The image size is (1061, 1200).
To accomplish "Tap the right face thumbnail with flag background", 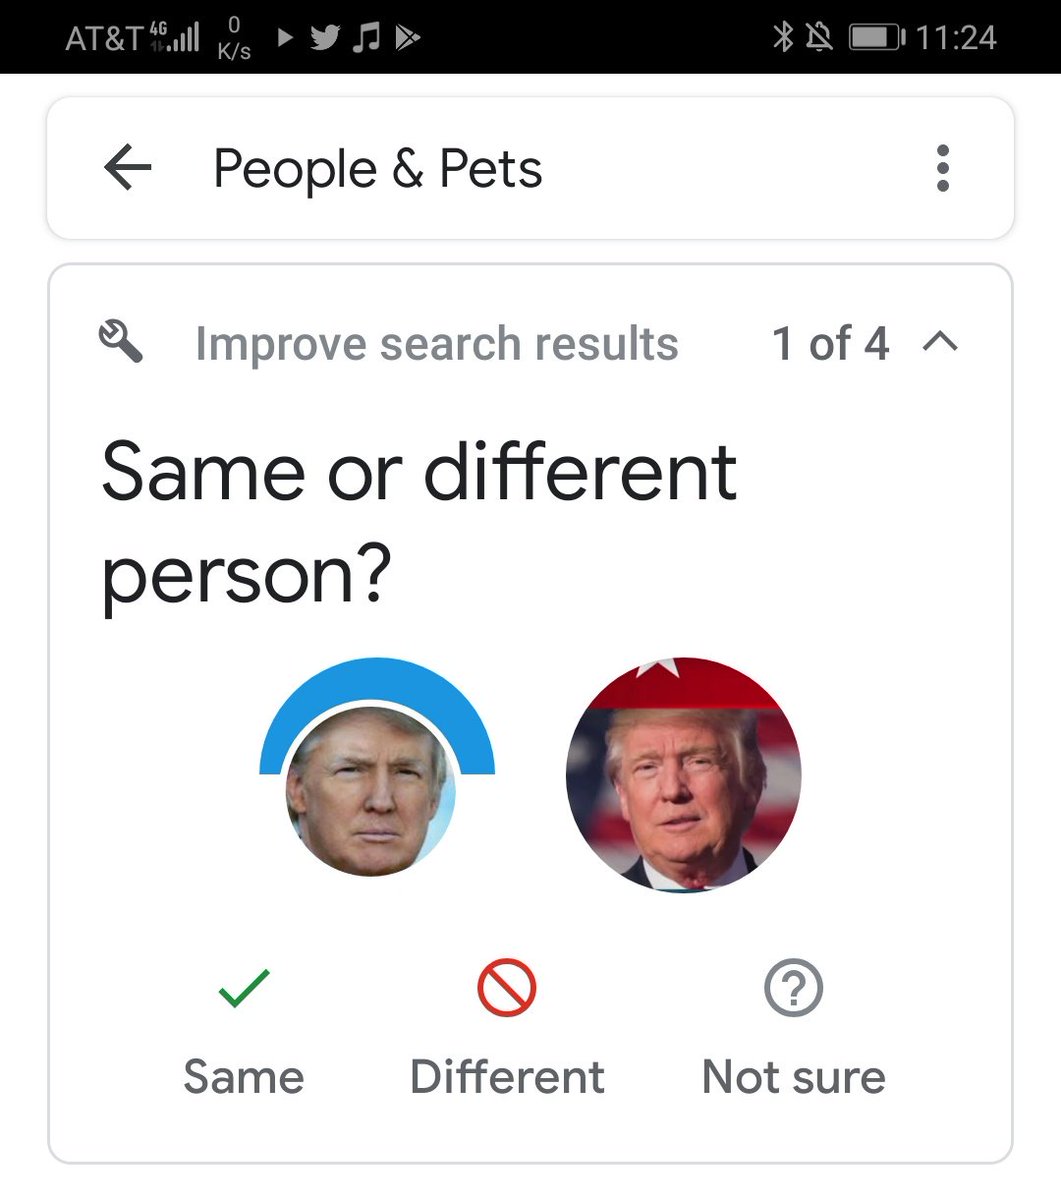I will point(684,774).
